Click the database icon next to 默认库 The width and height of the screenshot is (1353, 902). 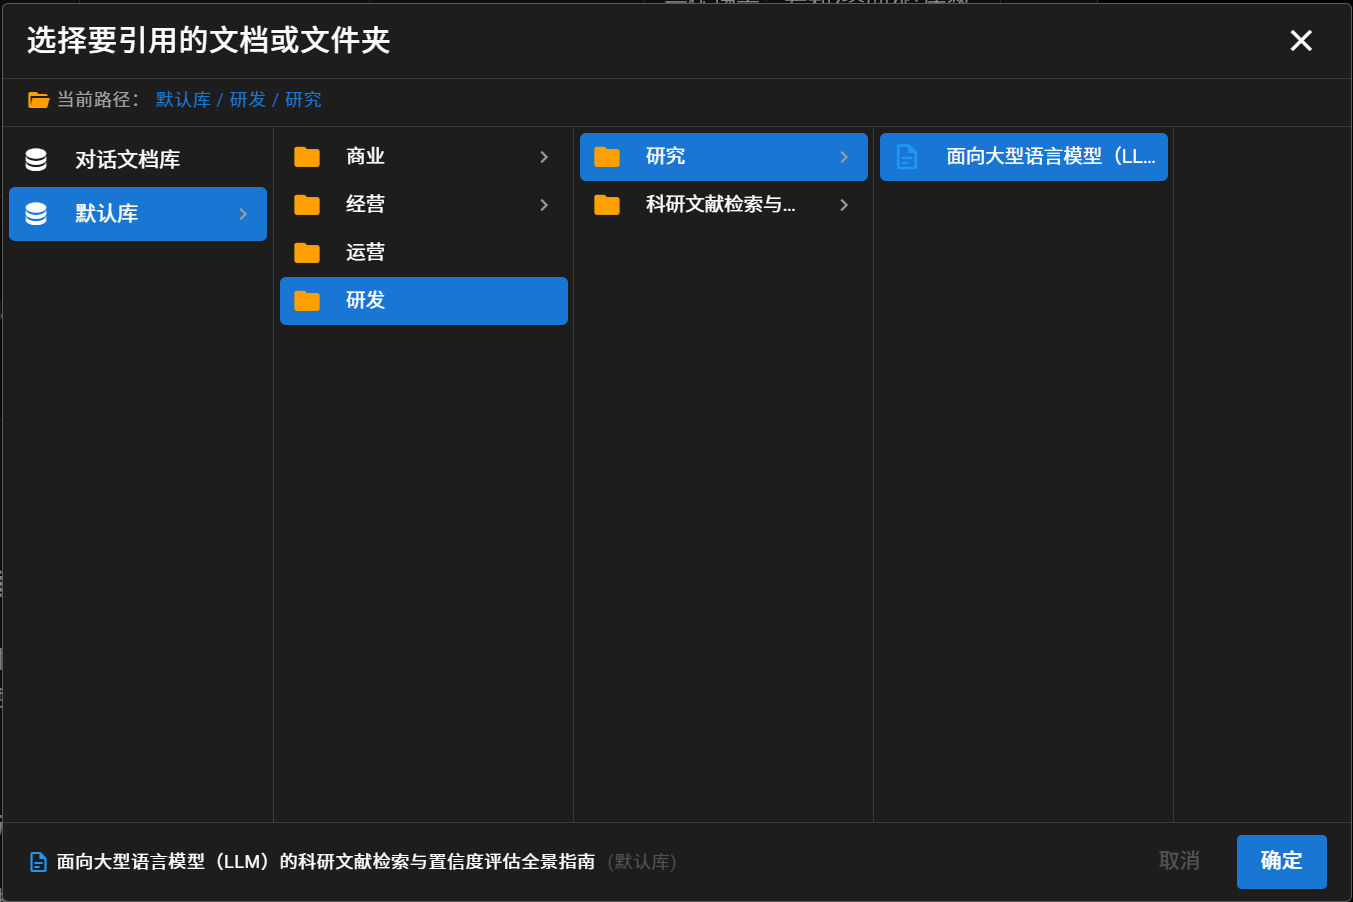[x=36, y=214]
